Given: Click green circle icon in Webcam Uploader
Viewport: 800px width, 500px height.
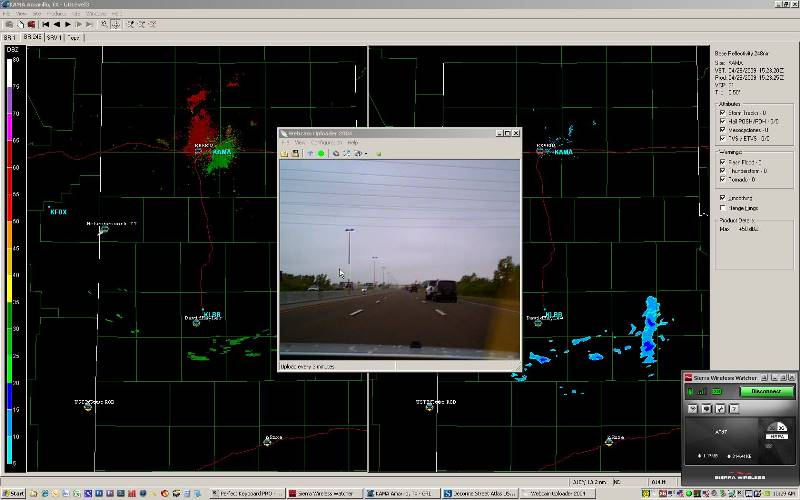Looking at the screenshot, I should [321, 153].
